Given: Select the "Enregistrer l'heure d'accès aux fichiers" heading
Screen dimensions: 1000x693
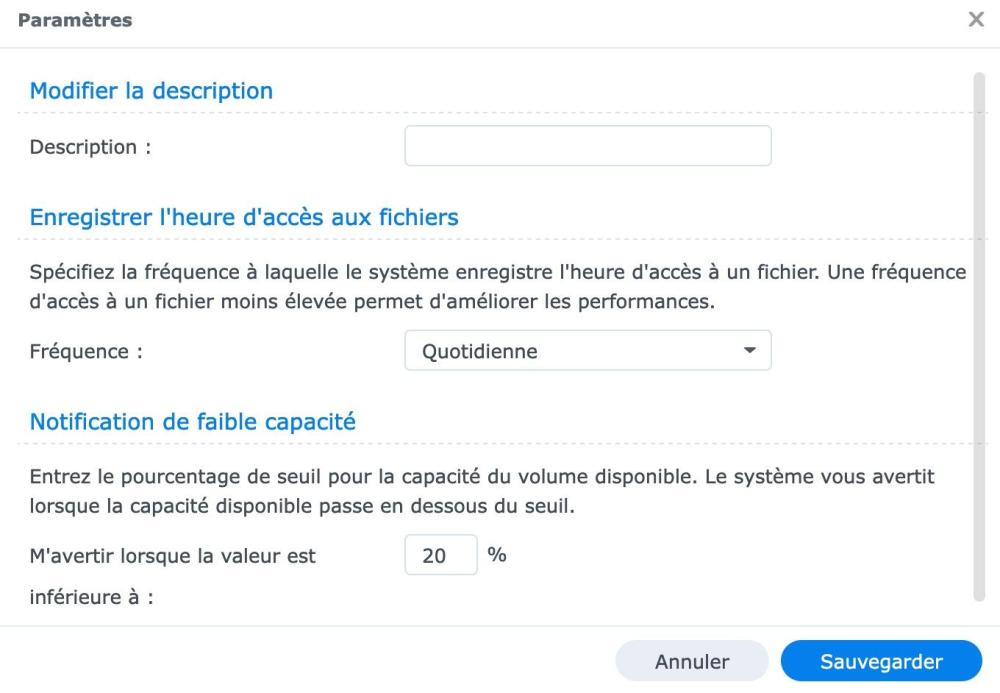Looking at the screenshot, I should point(244,217).
